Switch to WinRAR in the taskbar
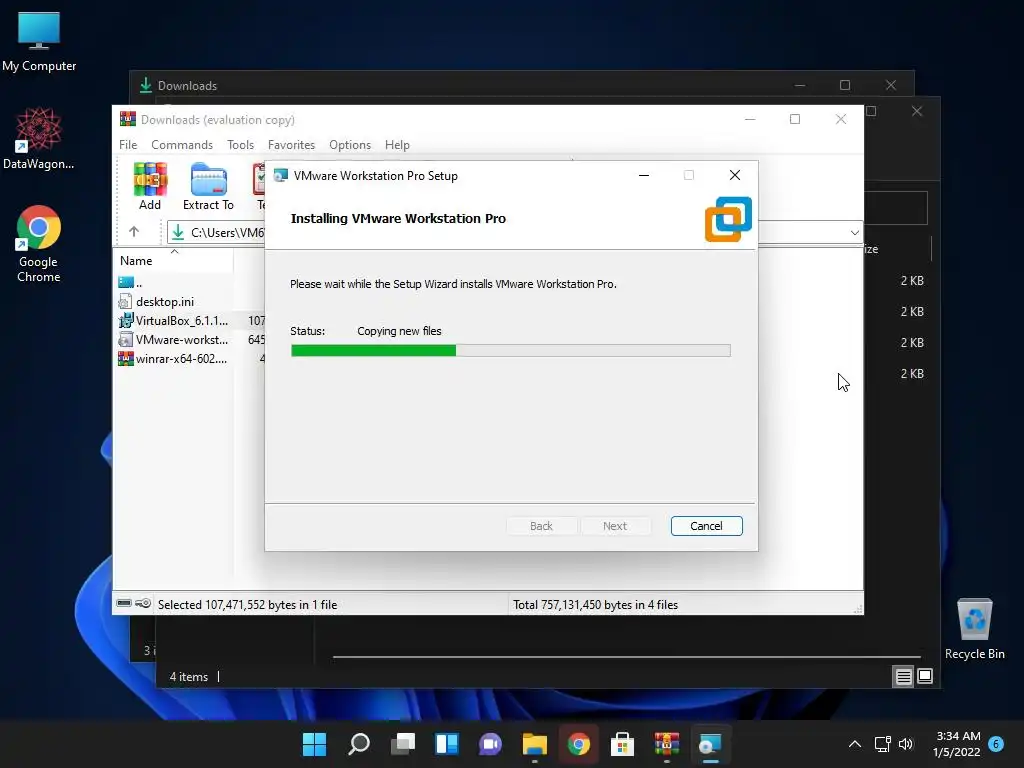Screen dimensions: 1024x768 [667, 744]
